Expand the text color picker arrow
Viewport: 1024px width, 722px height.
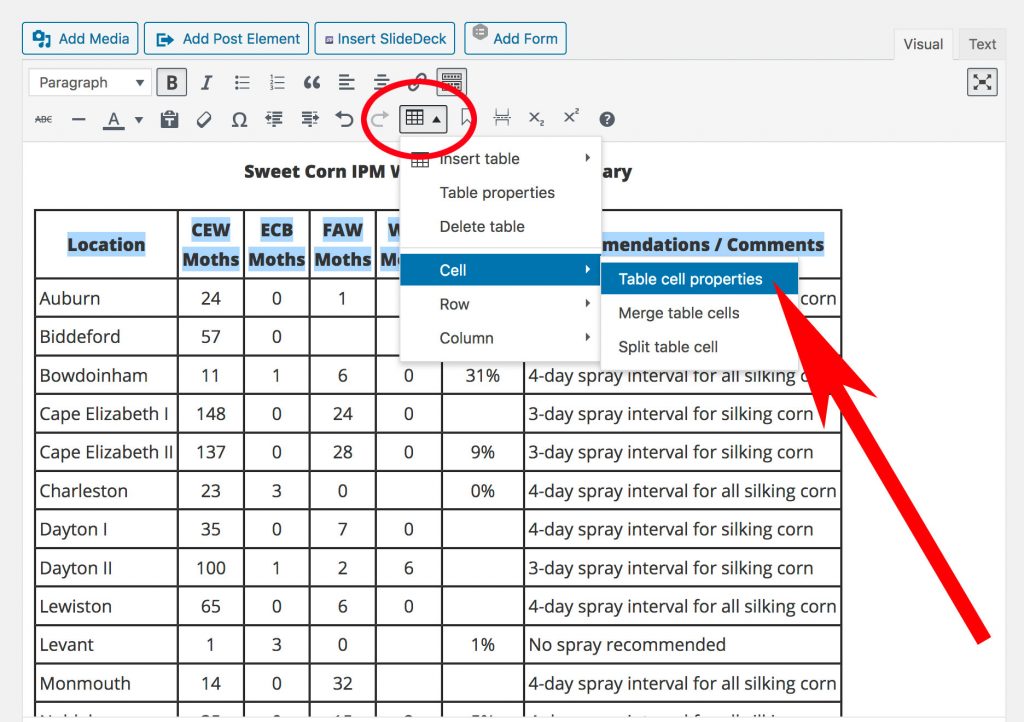(x=139, y=120)
